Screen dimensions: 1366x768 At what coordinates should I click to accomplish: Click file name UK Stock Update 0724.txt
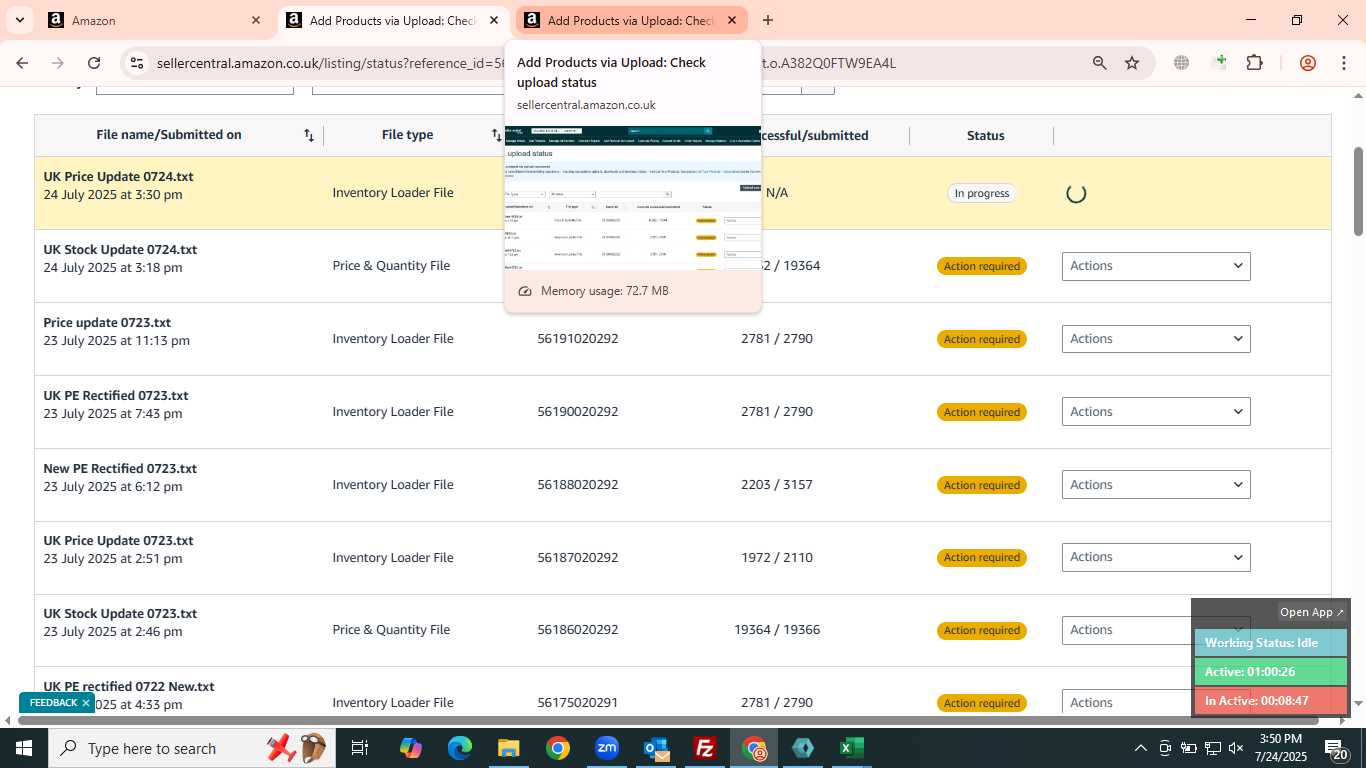[x=120, y=250]
